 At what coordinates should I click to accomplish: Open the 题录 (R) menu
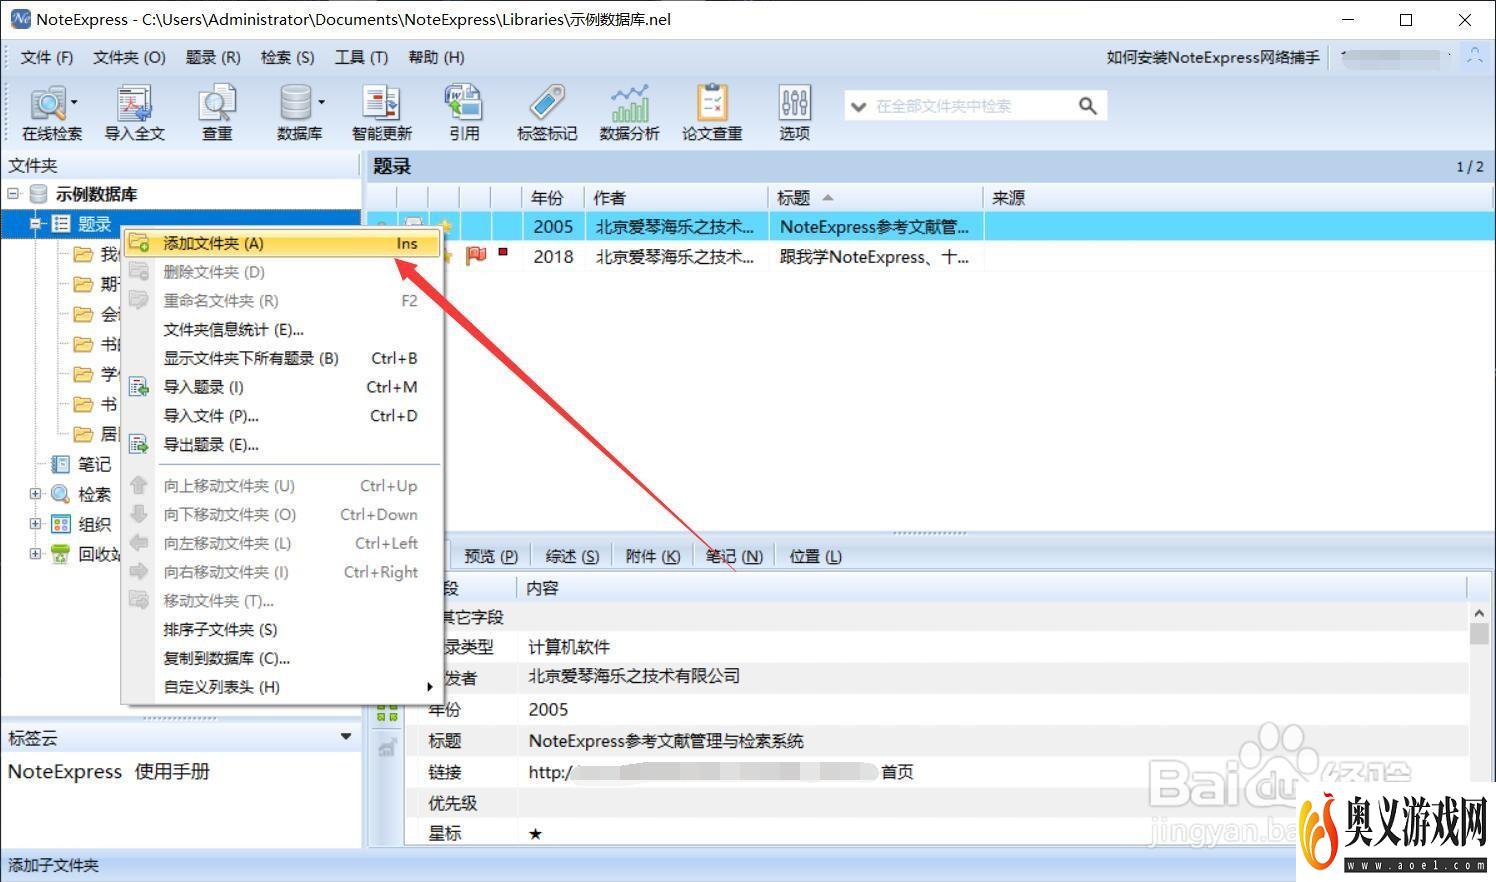213,57
